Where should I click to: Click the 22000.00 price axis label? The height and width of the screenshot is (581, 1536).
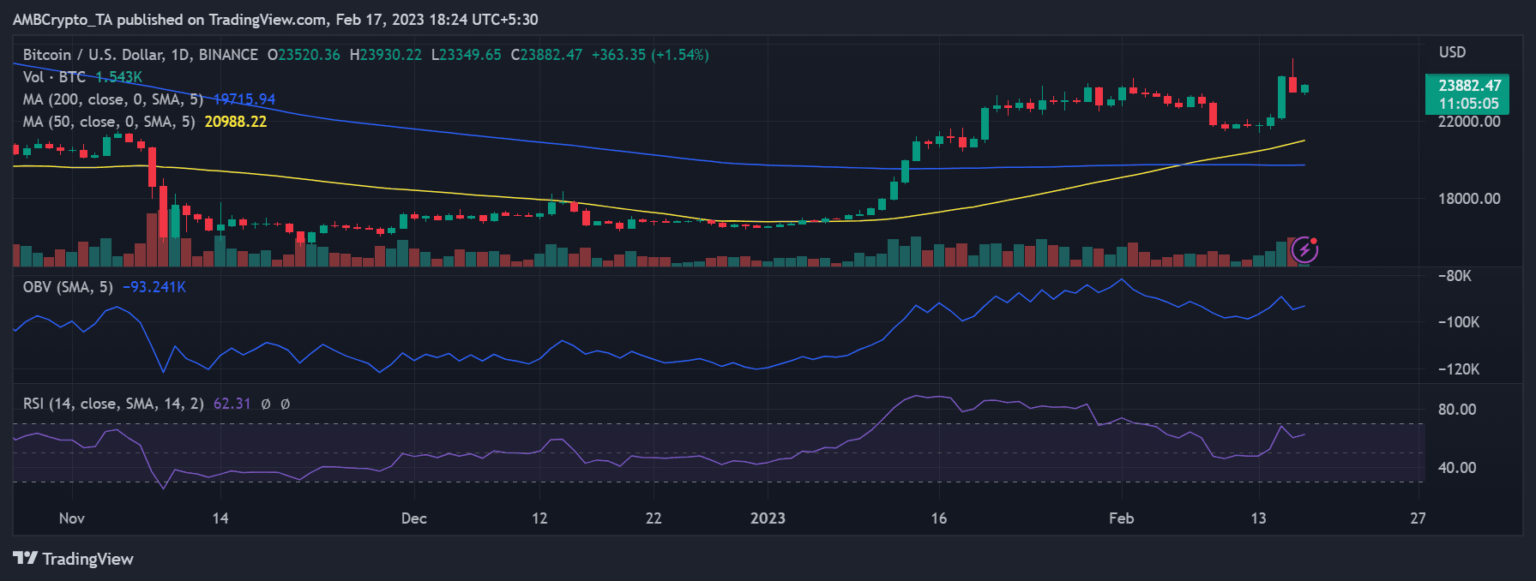point(1469,122)
